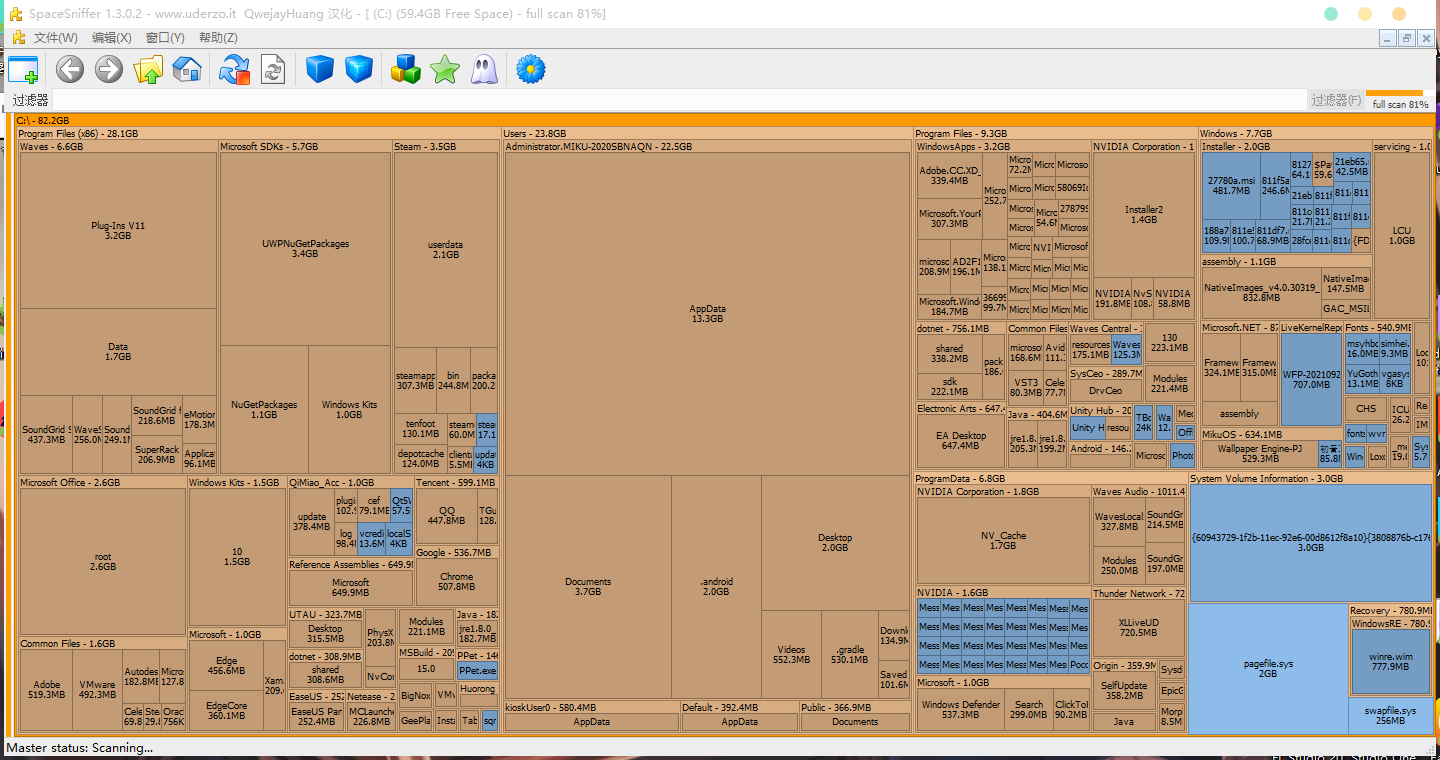
Task: Select the WFP-2021092 707.0MB block
Action: click(x=1311, y=379)
